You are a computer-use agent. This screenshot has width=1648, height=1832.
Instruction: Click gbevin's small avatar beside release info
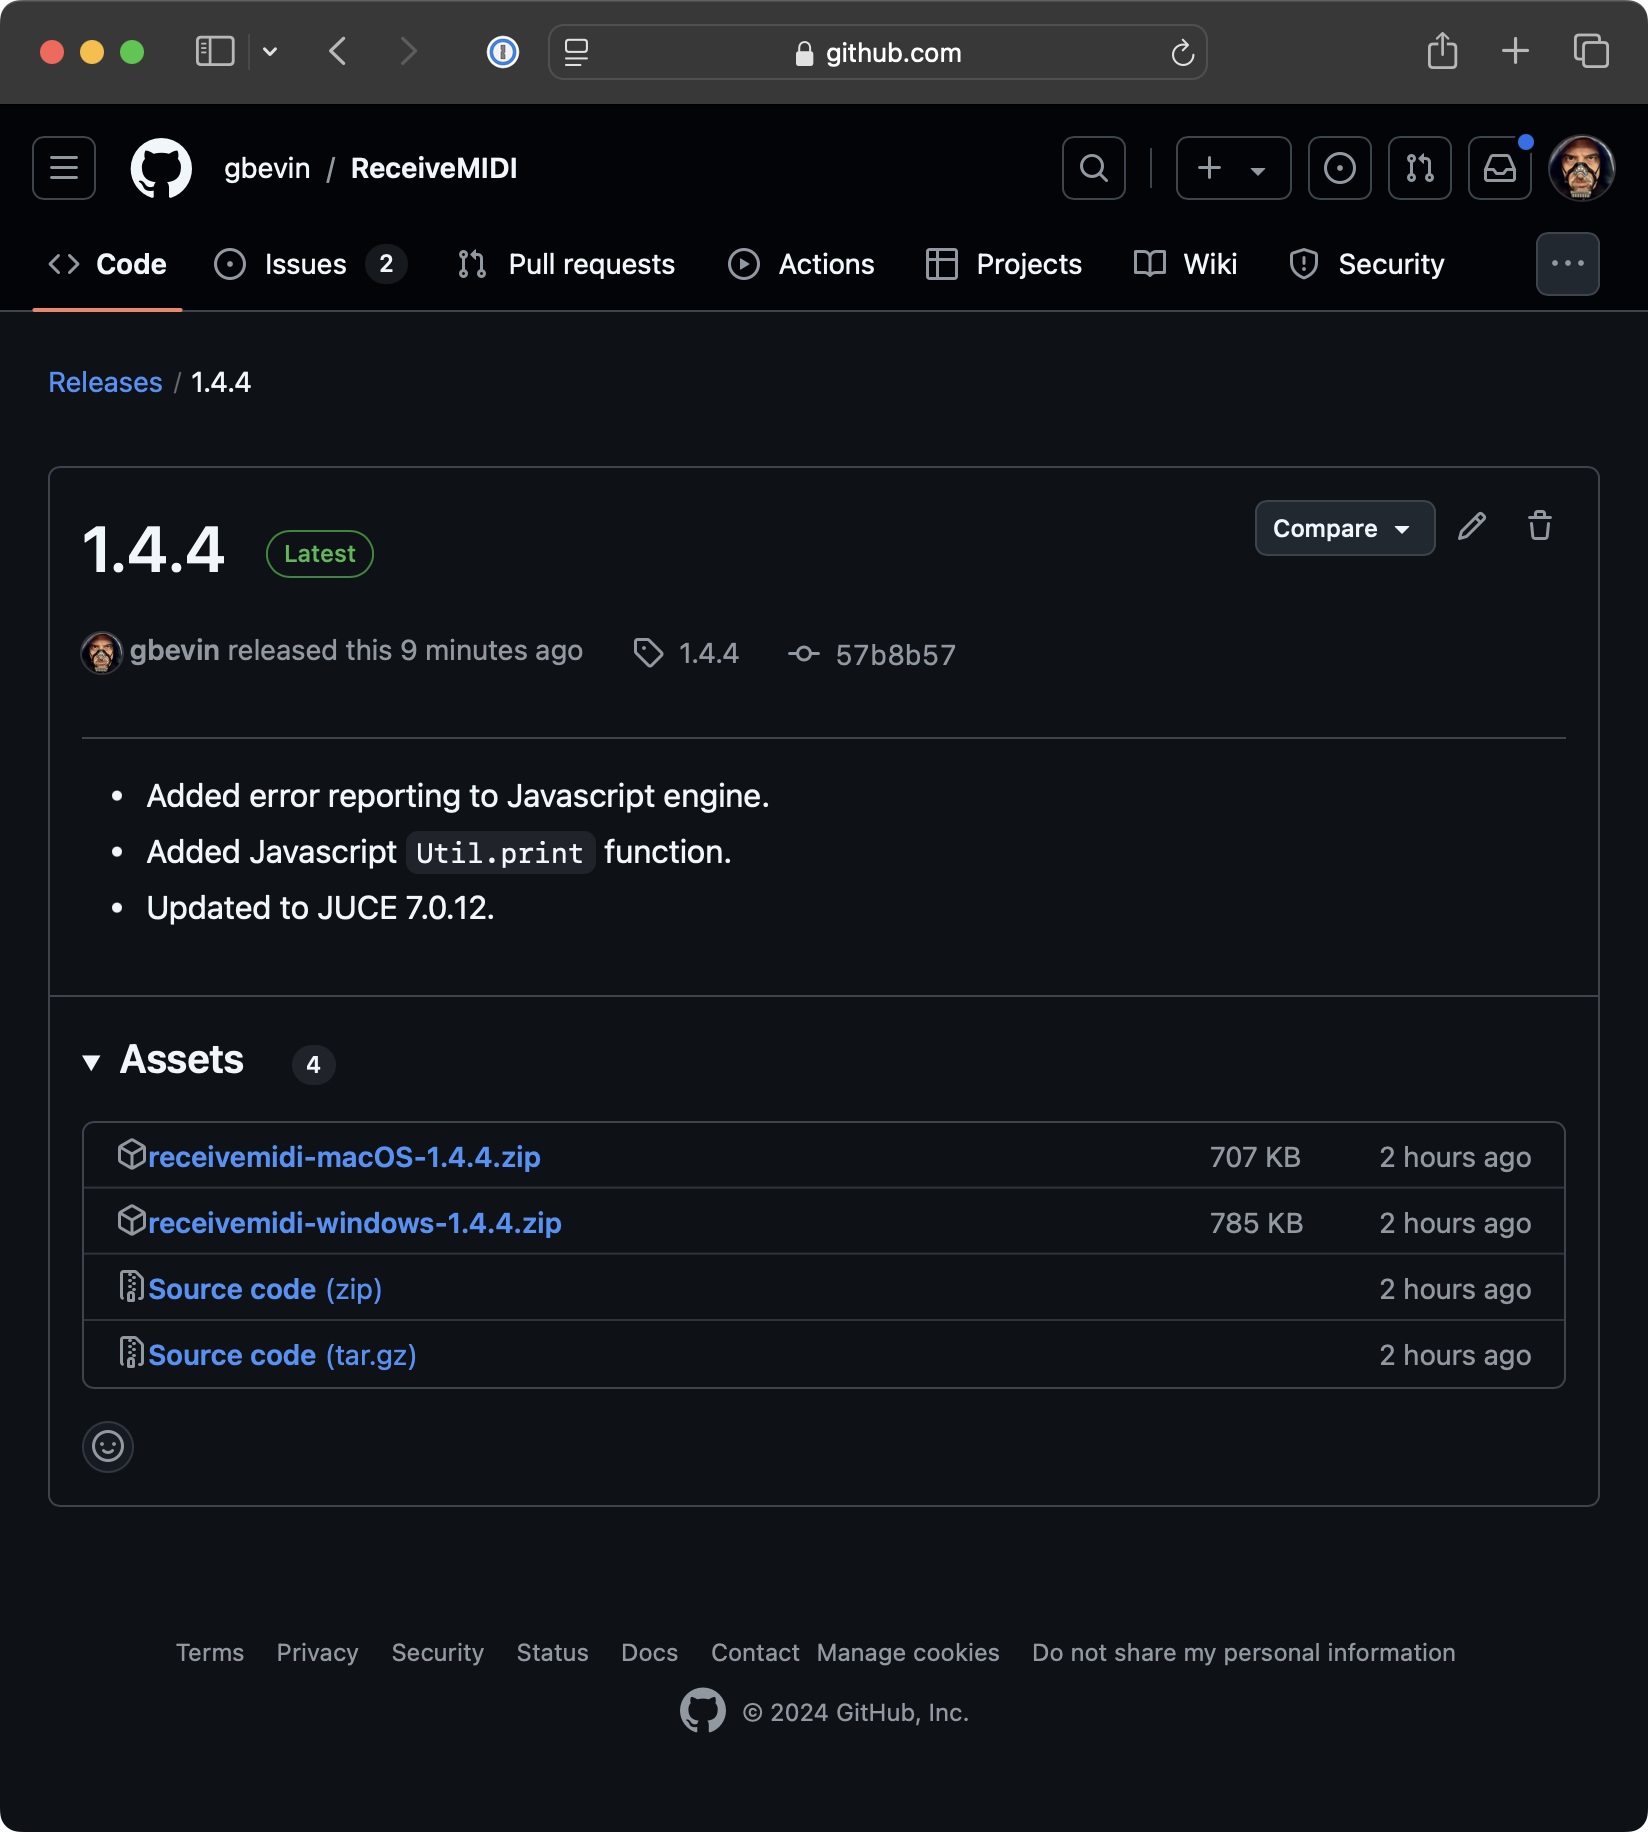tap(101, 653)
